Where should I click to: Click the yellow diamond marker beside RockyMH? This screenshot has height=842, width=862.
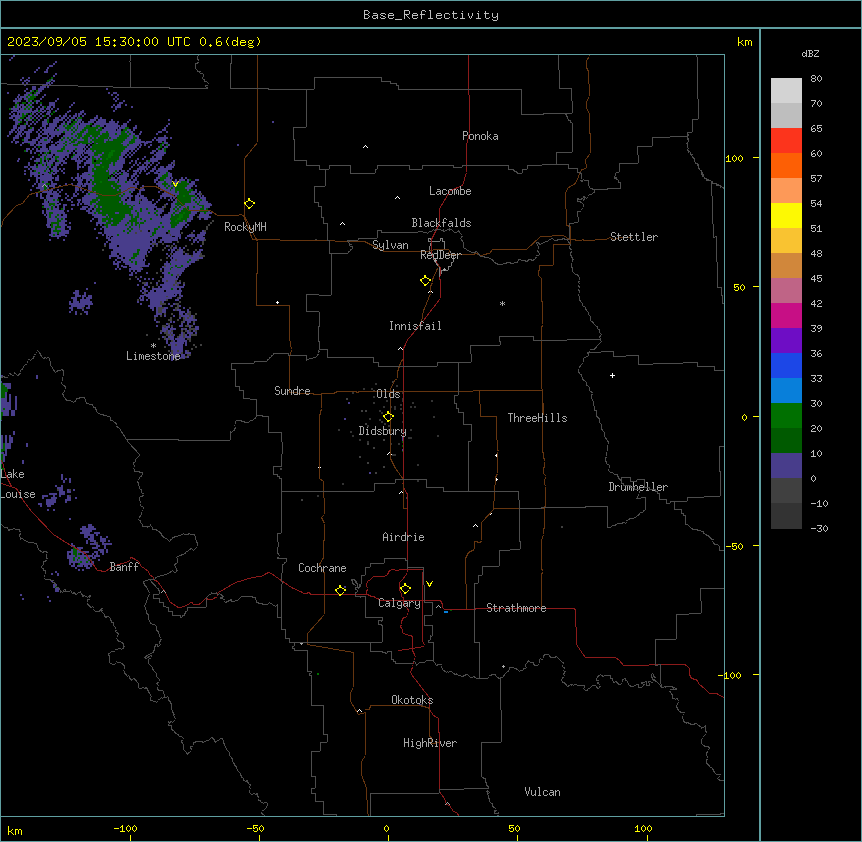click(250, 204)
